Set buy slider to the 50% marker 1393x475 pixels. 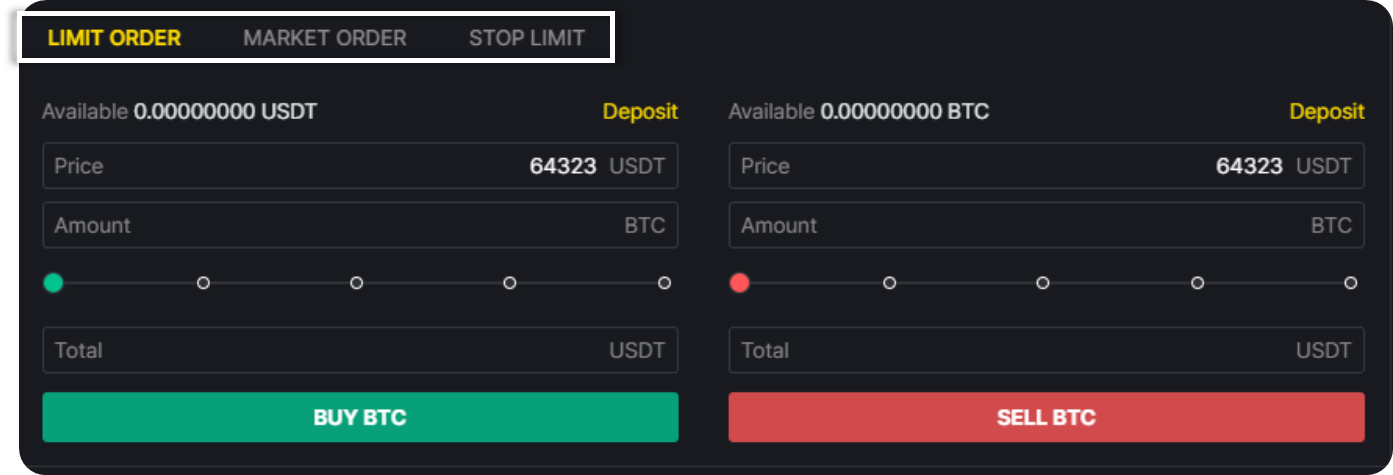click(356, 283)
